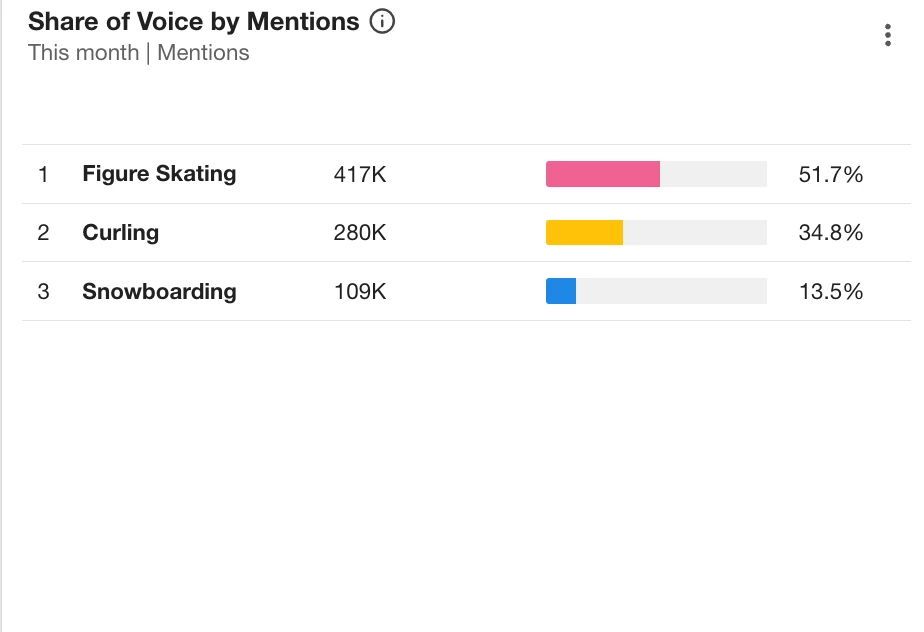Click the pink Figure Skating share bar
This screenshot has width=924, height=632.
[x=602, y=175]
